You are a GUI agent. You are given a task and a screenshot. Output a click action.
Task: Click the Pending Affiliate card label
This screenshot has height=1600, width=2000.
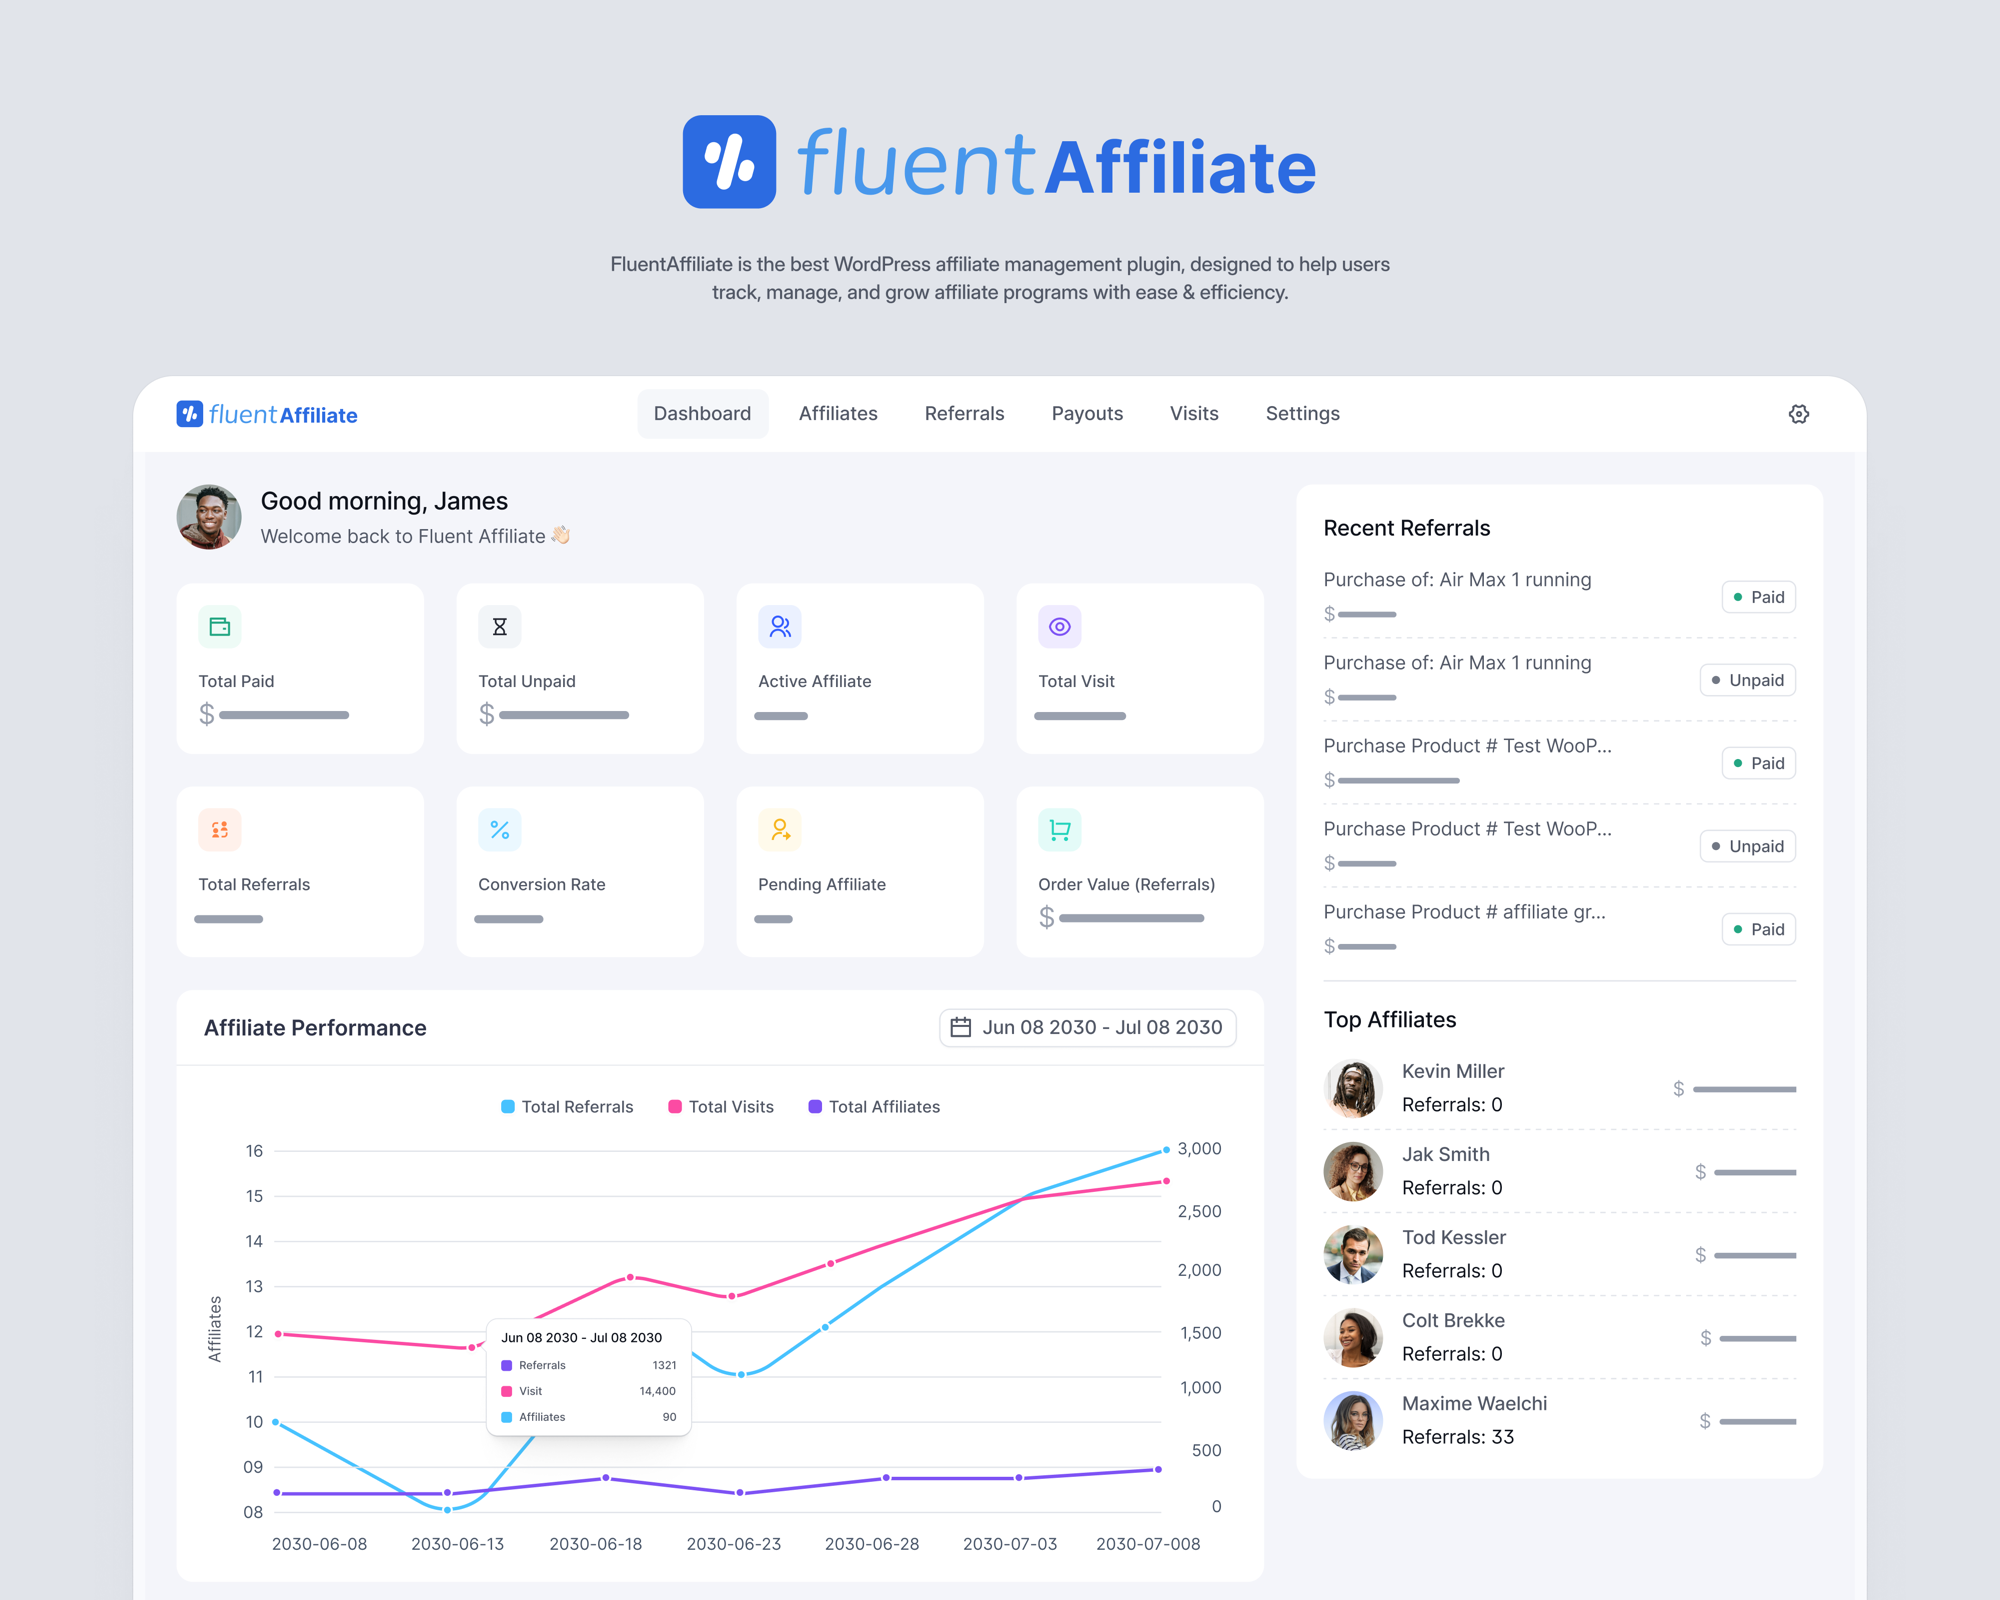pos(821,884)
